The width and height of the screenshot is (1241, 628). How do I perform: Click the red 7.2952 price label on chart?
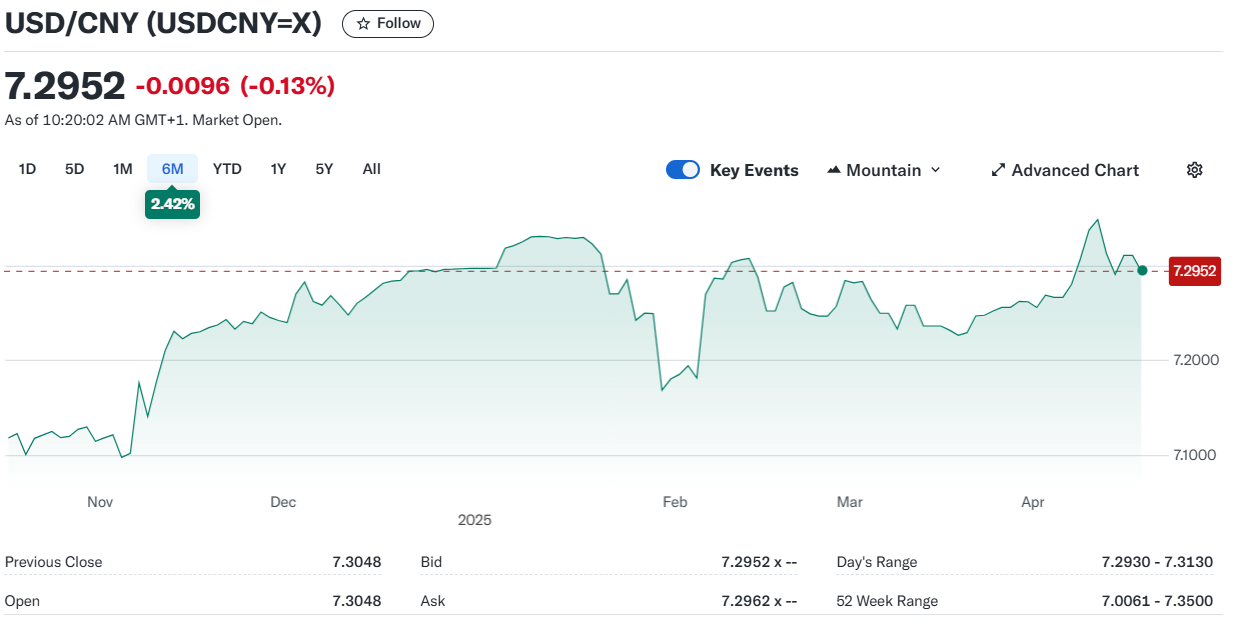point(1194,271)
